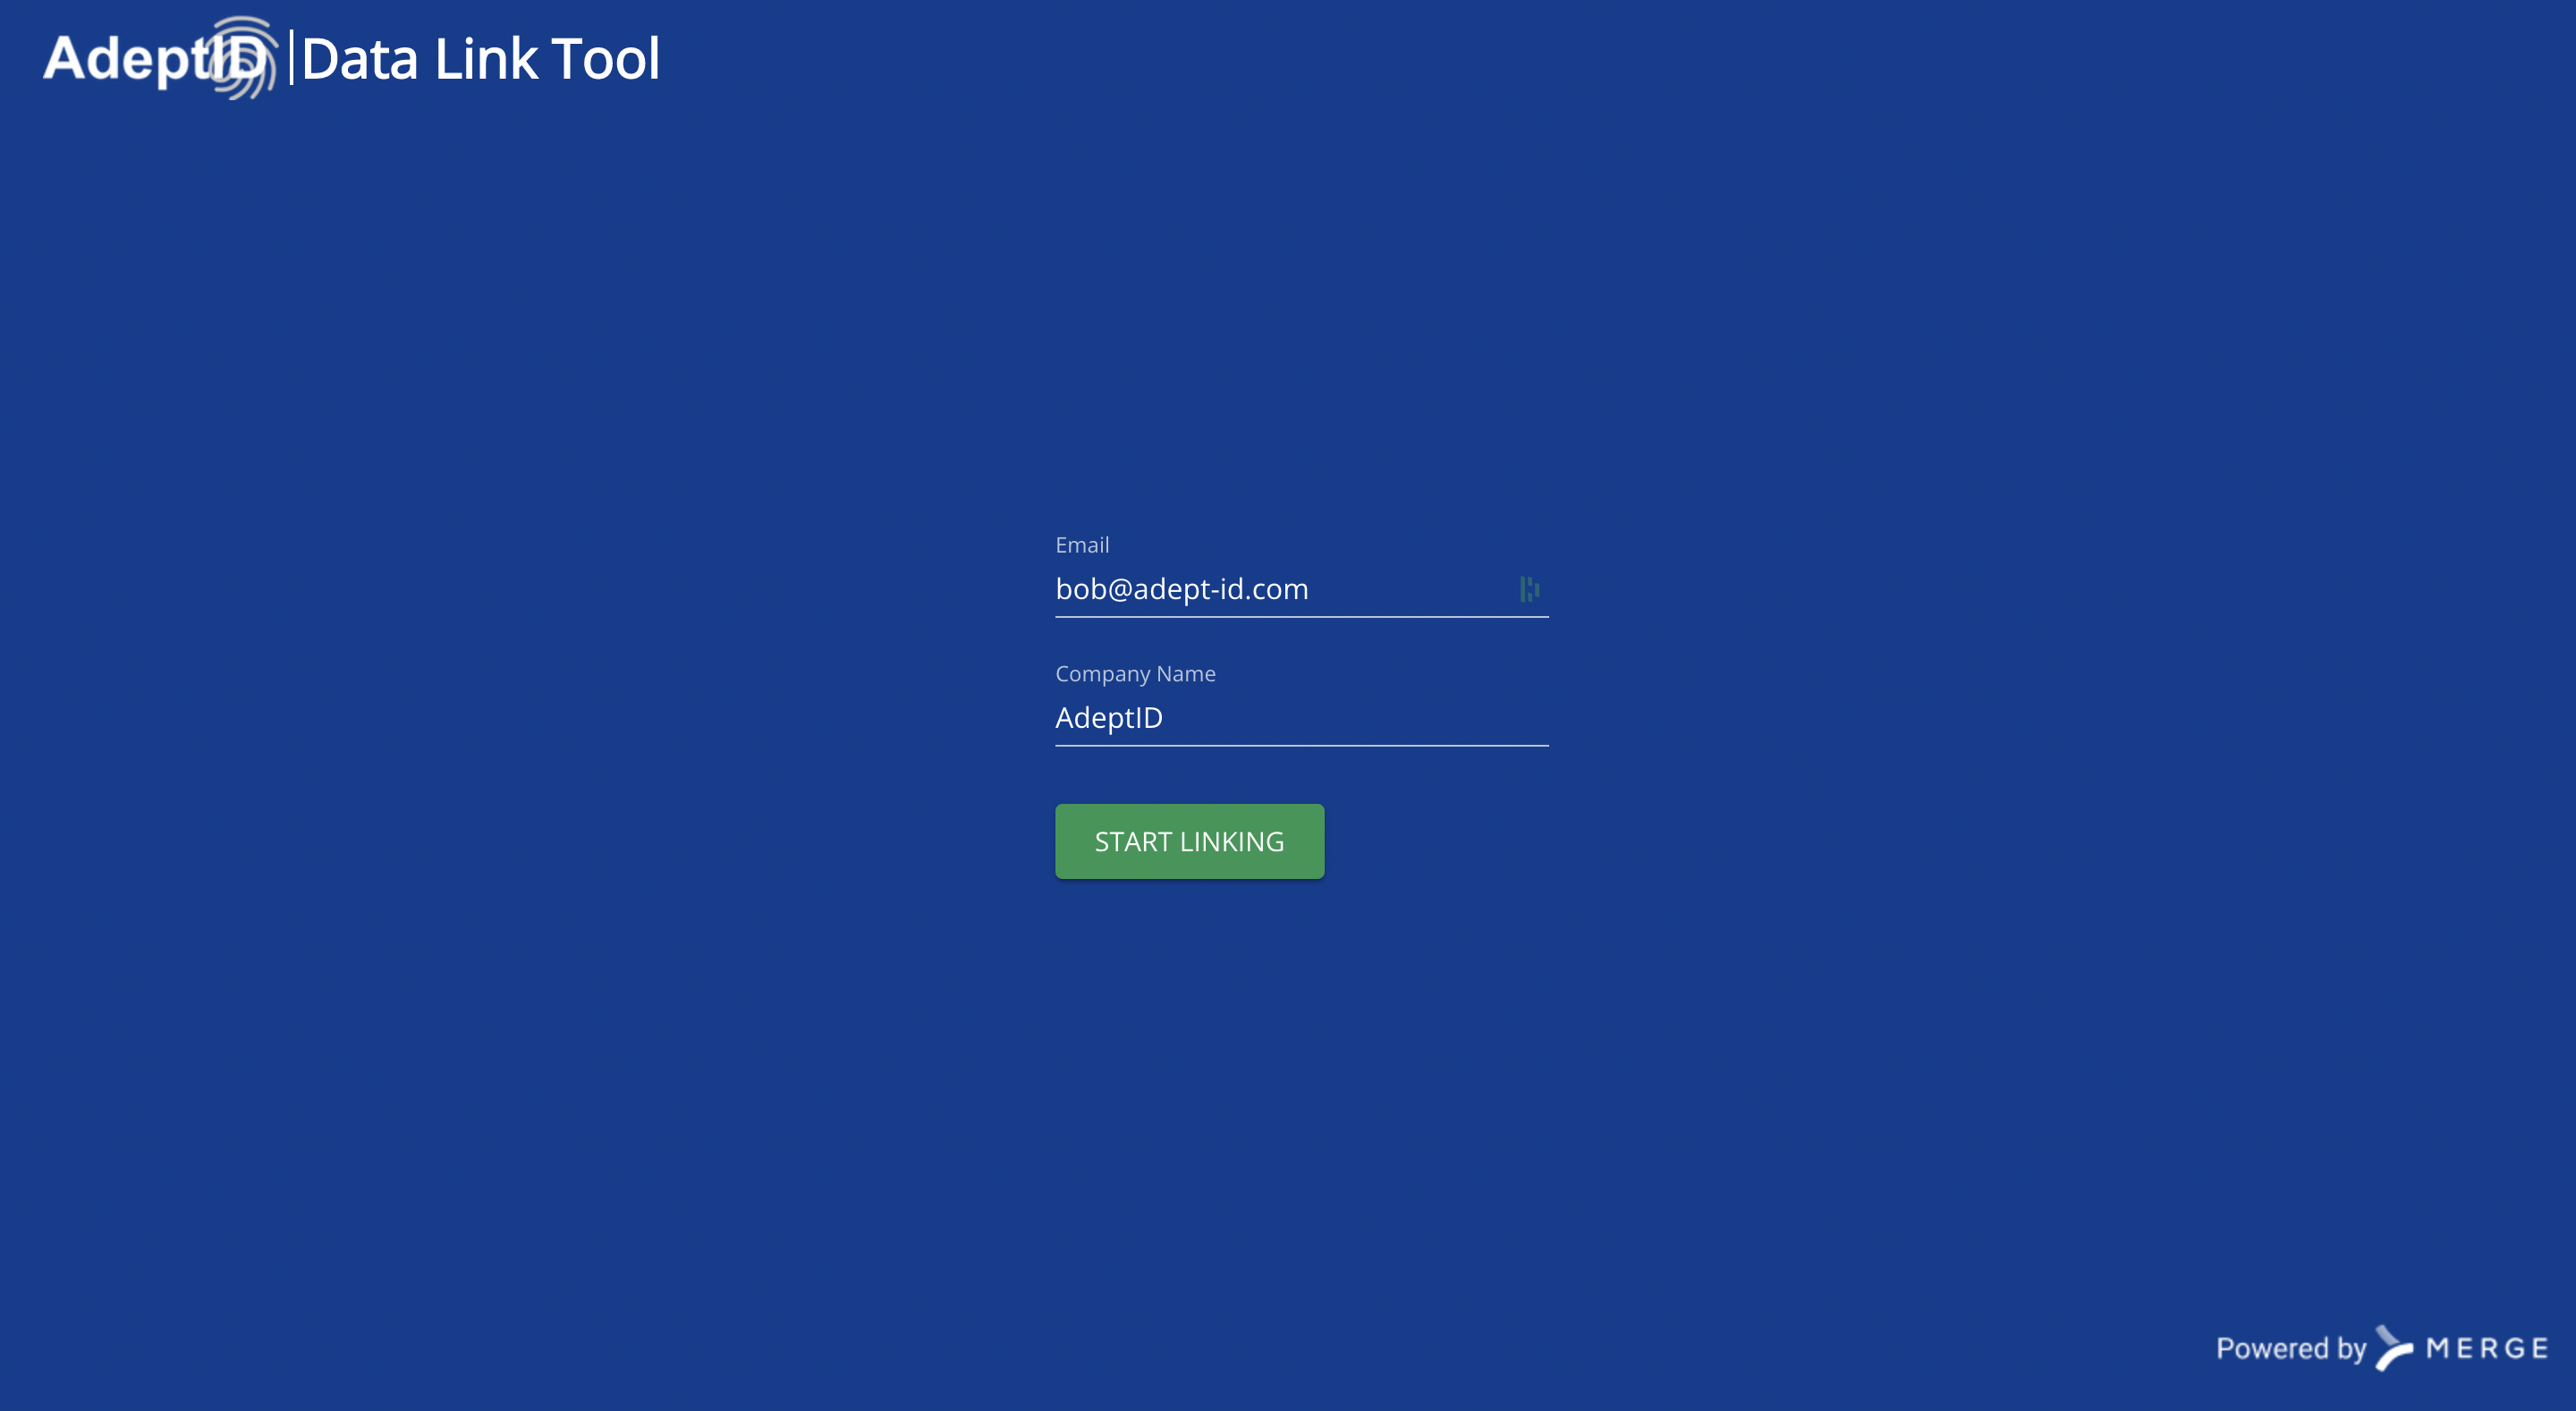Click the vertical divider beside Data Link Tool
The width and height of the screenshot is (2576, 1411).
click(x=291, y=58)
